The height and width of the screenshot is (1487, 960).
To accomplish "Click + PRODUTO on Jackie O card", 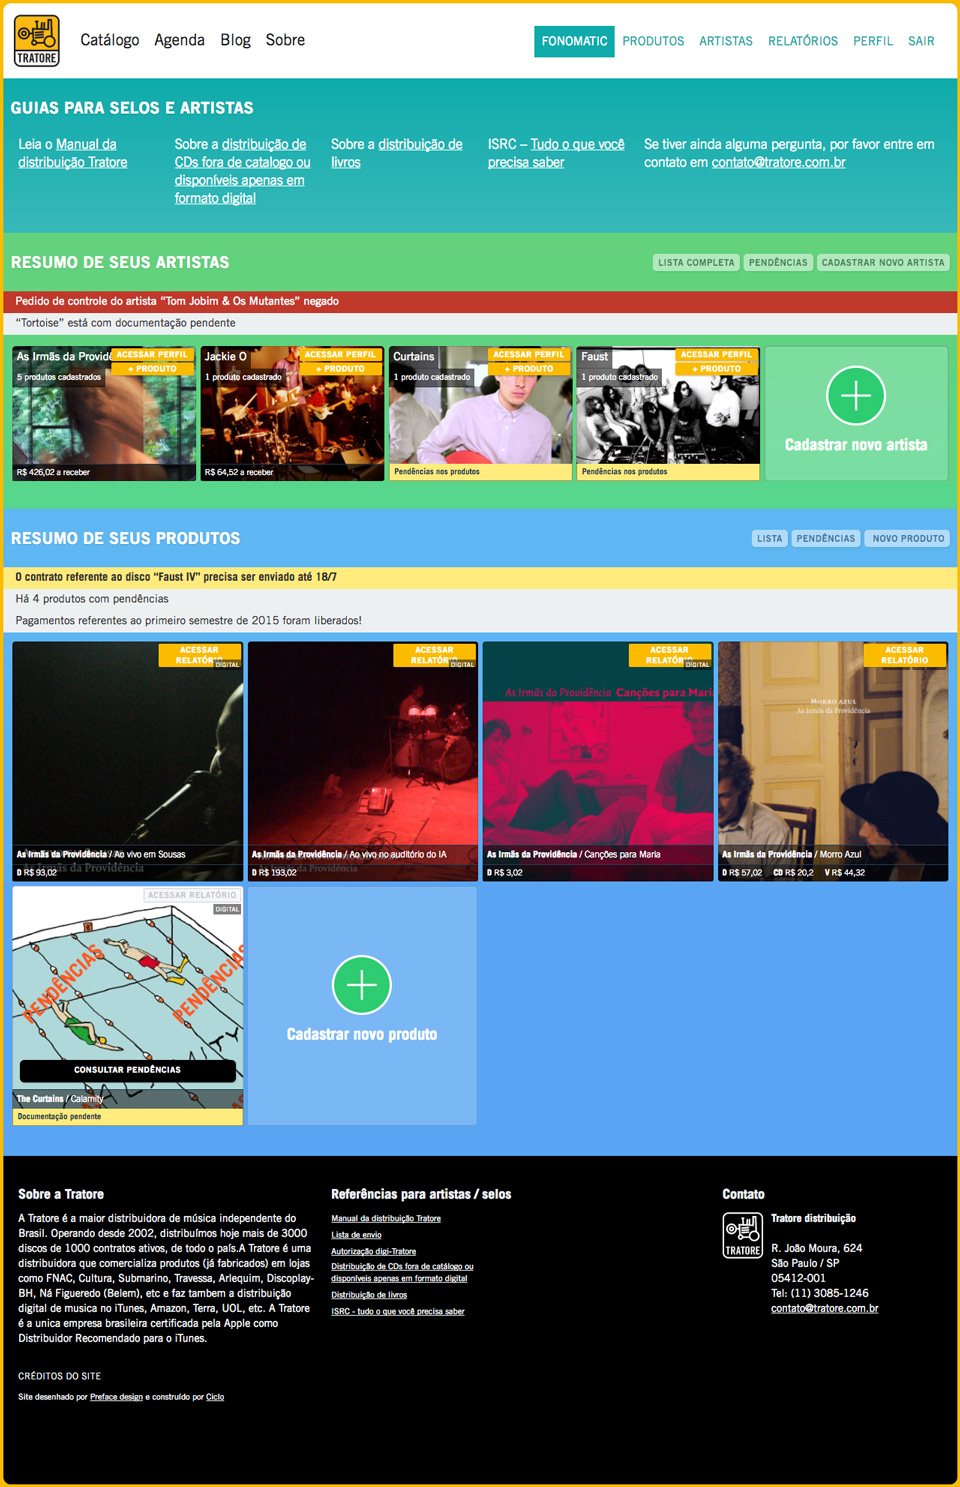I will click(340, 368).
